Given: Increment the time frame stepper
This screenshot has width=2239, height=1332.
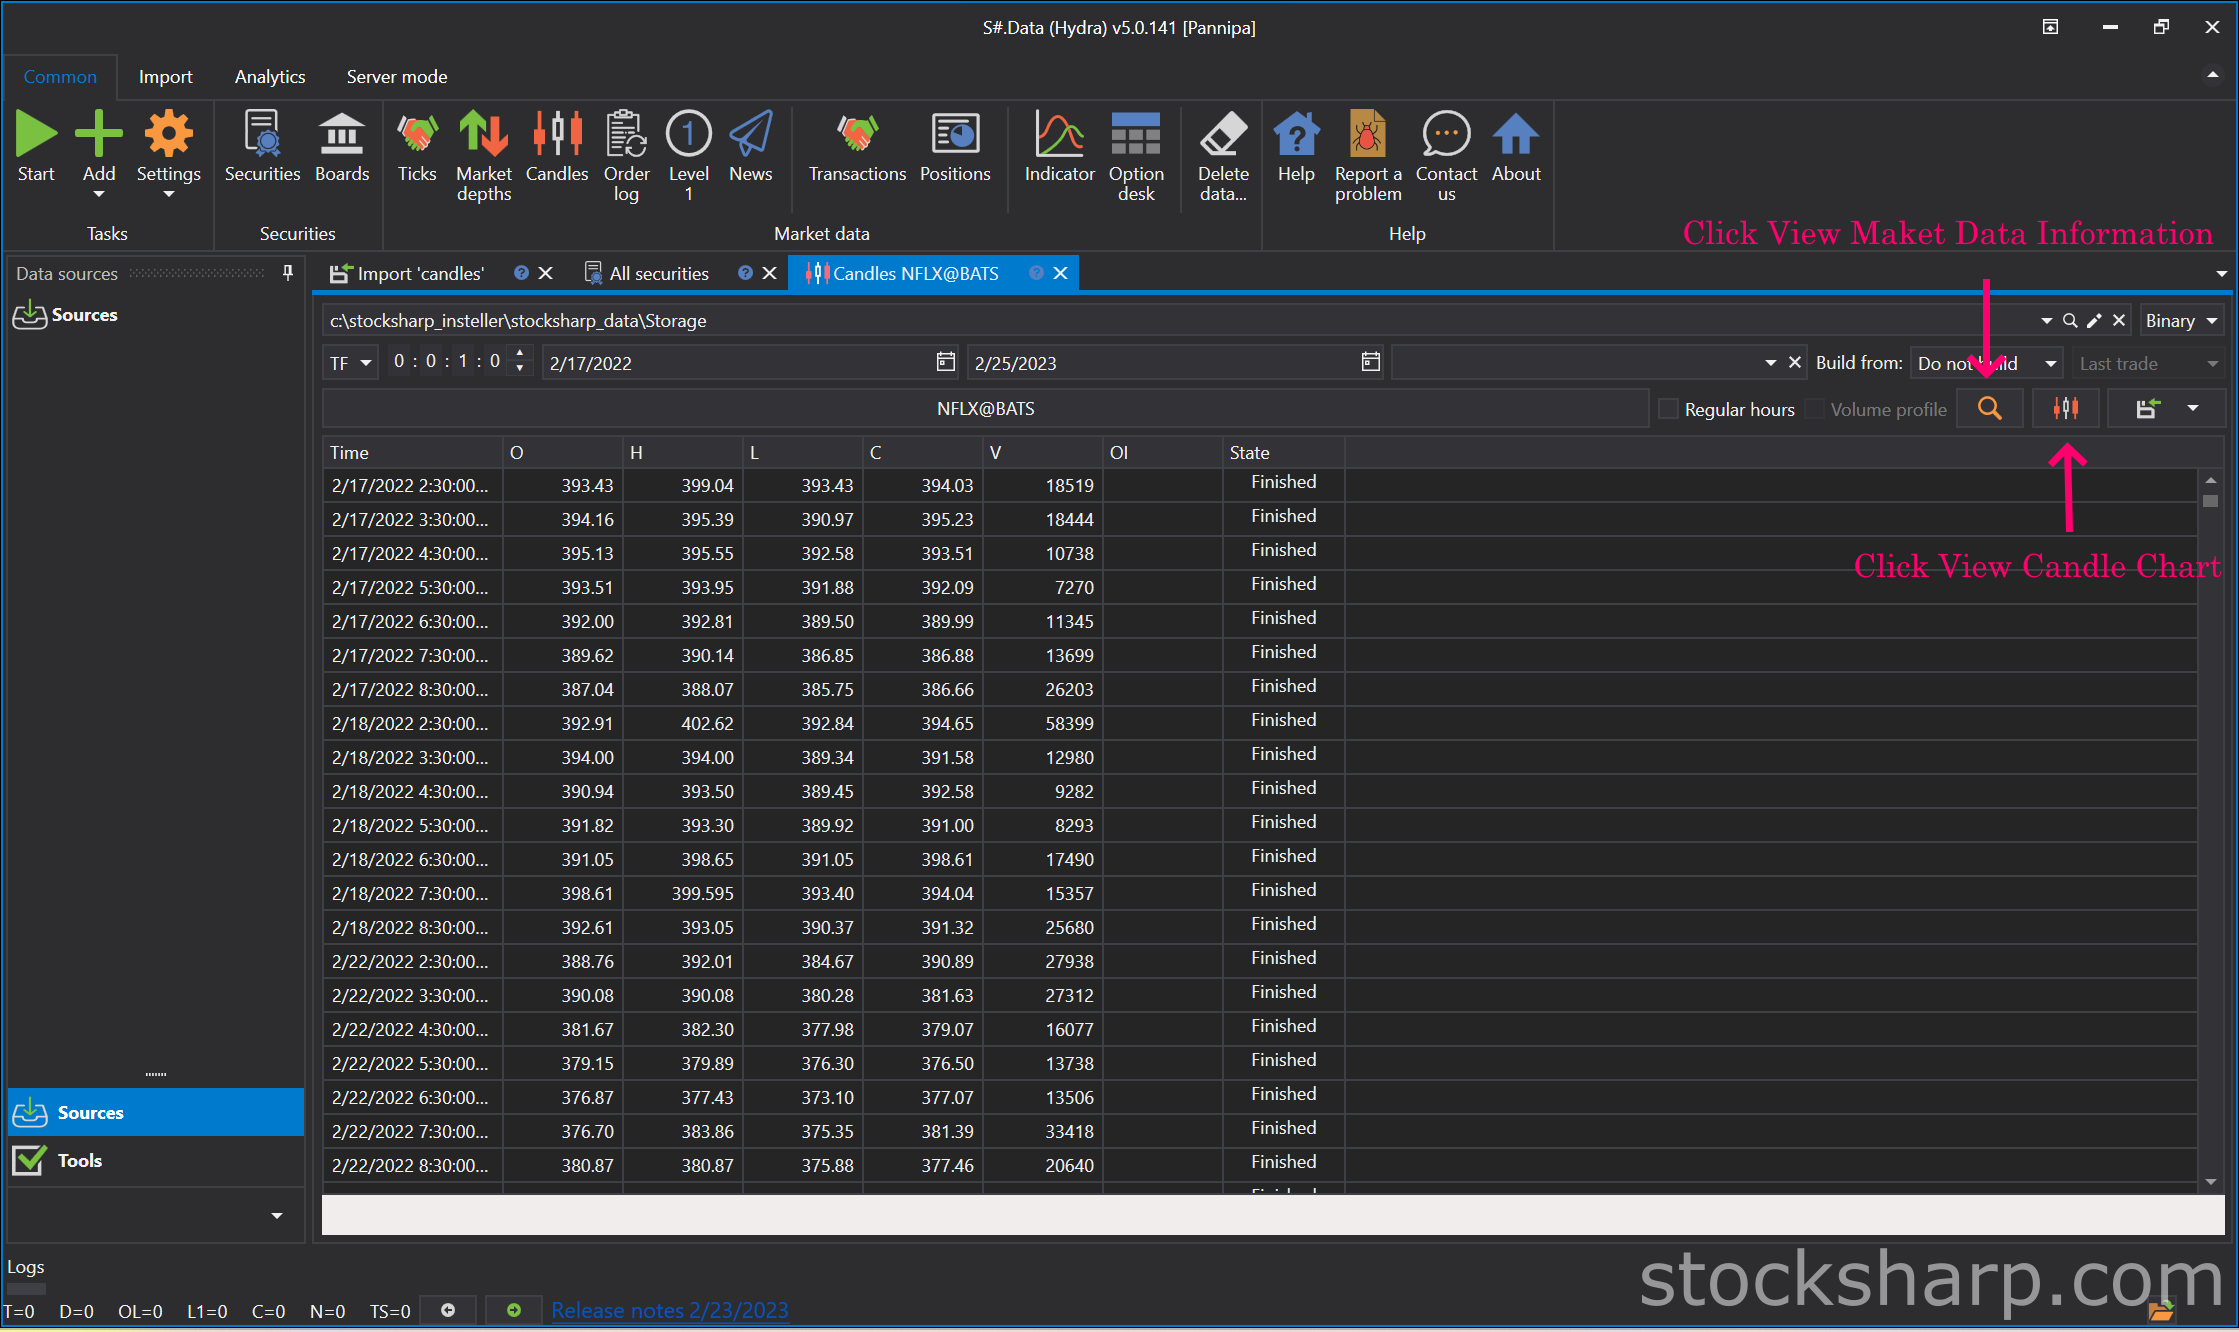Looking at the screenshot, I should coord(519,354).
